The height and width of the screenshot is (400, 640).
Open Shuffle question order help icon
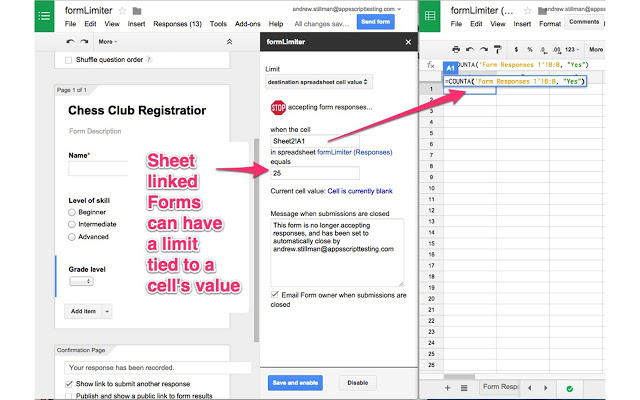coord(149,60)
